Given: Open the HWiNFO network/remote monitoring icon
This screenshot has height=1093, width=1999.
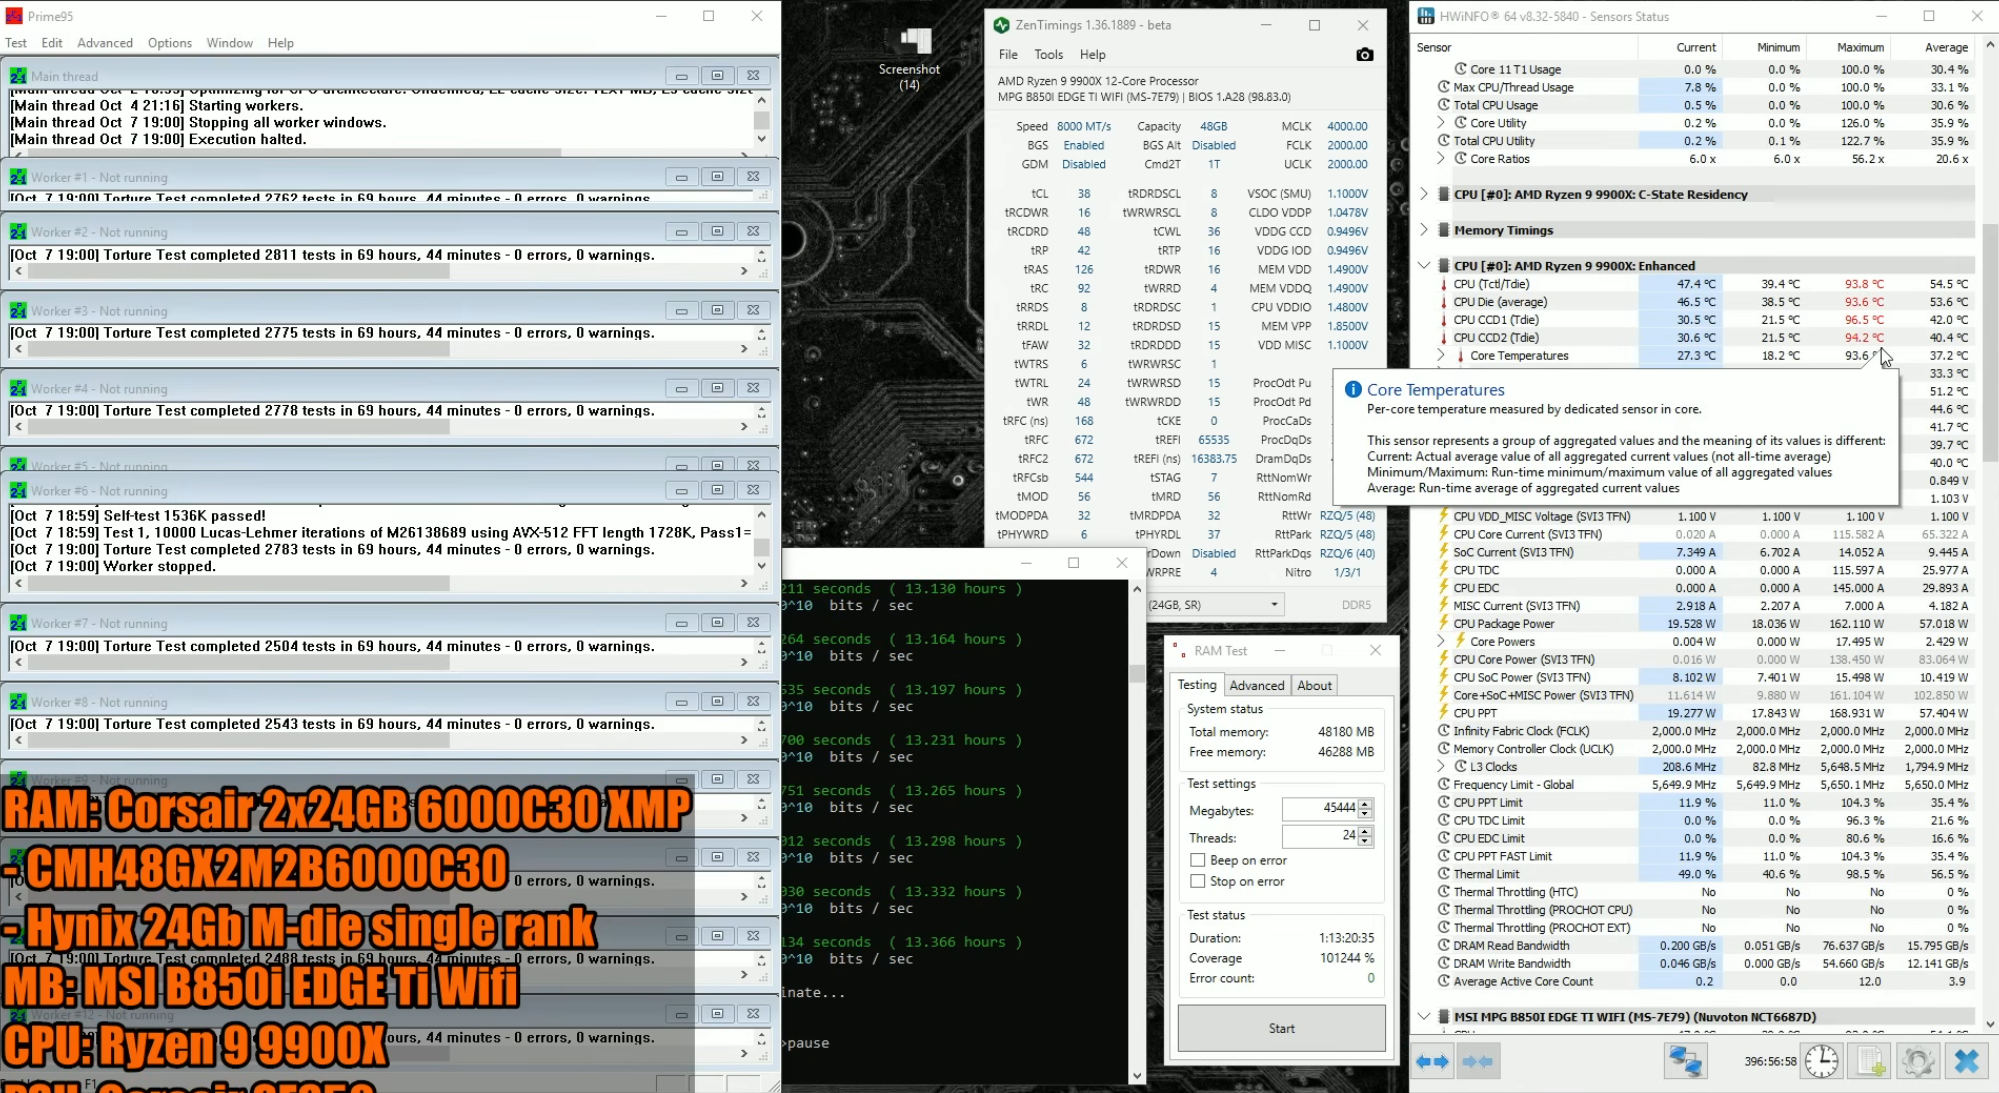Looking at the screenshot, I should (1685, 1061).
